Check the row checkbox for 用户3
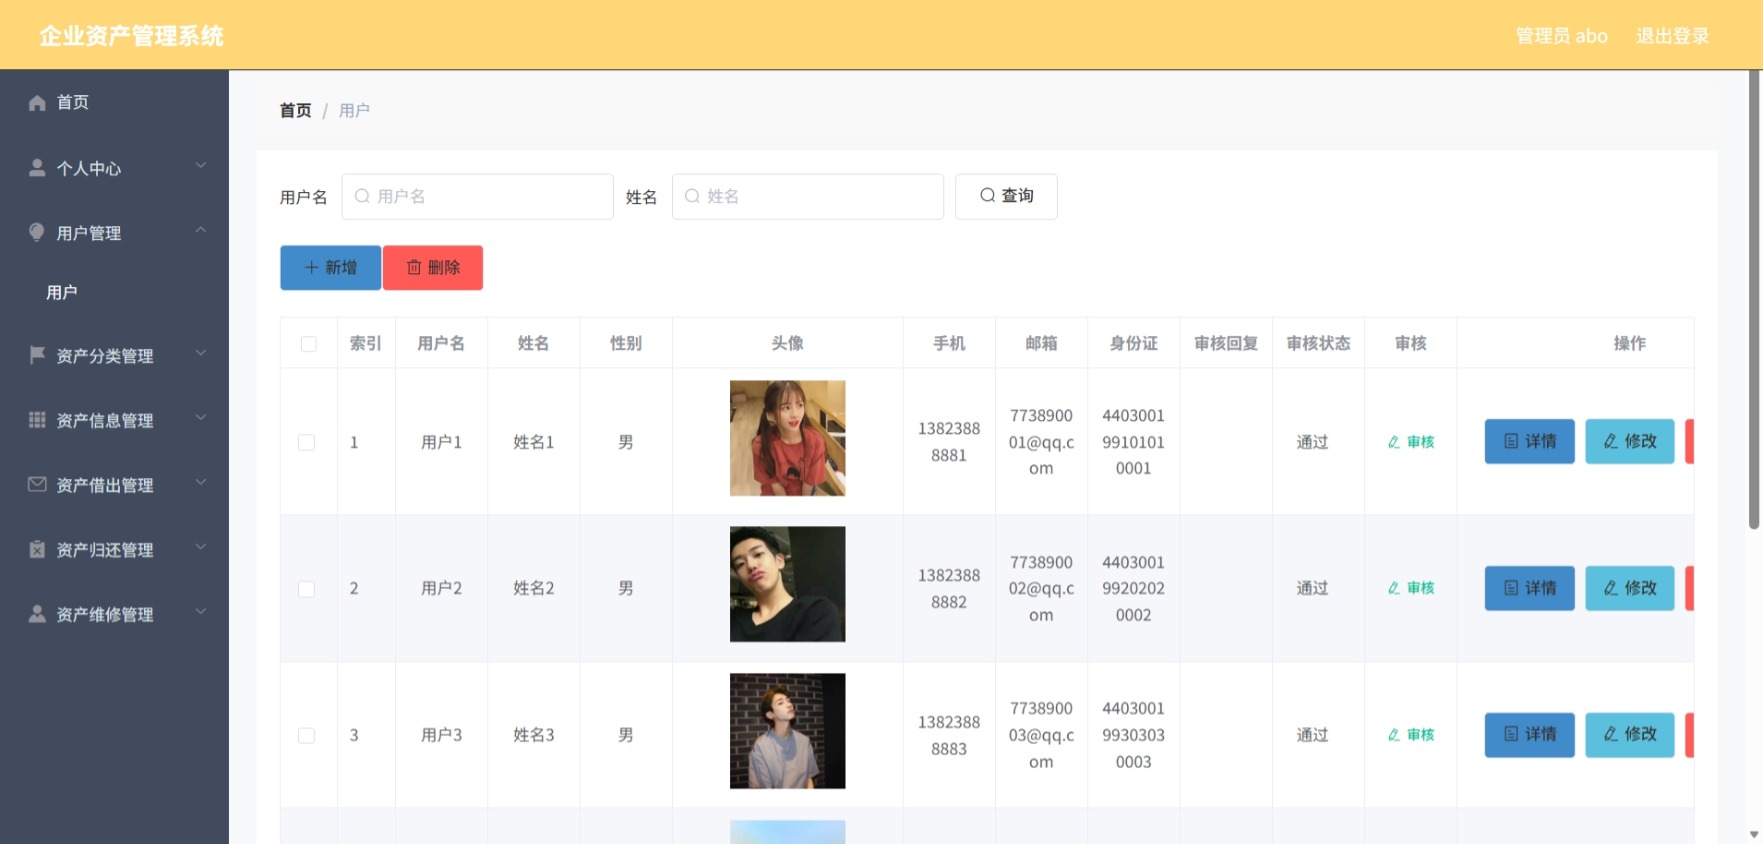Screen dimensions: 1763x844 (x=307, y=735)
